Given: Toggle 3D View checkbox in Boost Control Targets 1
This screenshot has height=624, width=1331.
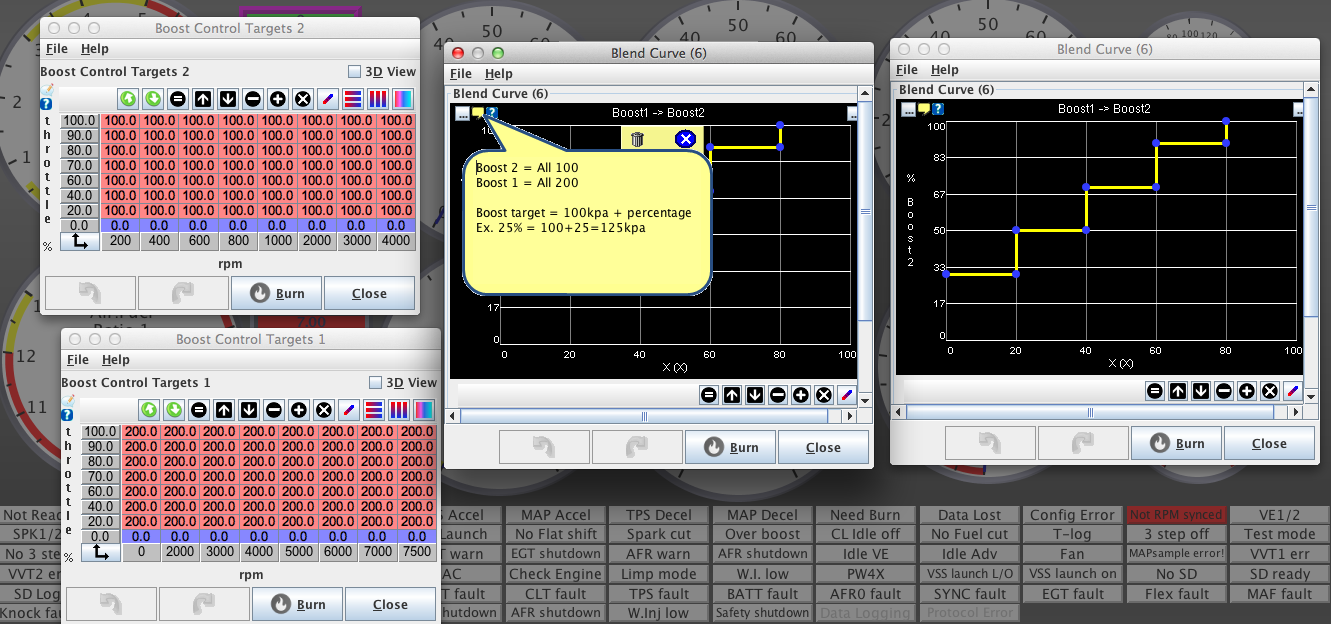Looking at the screenshot, I should pos(375,382).
